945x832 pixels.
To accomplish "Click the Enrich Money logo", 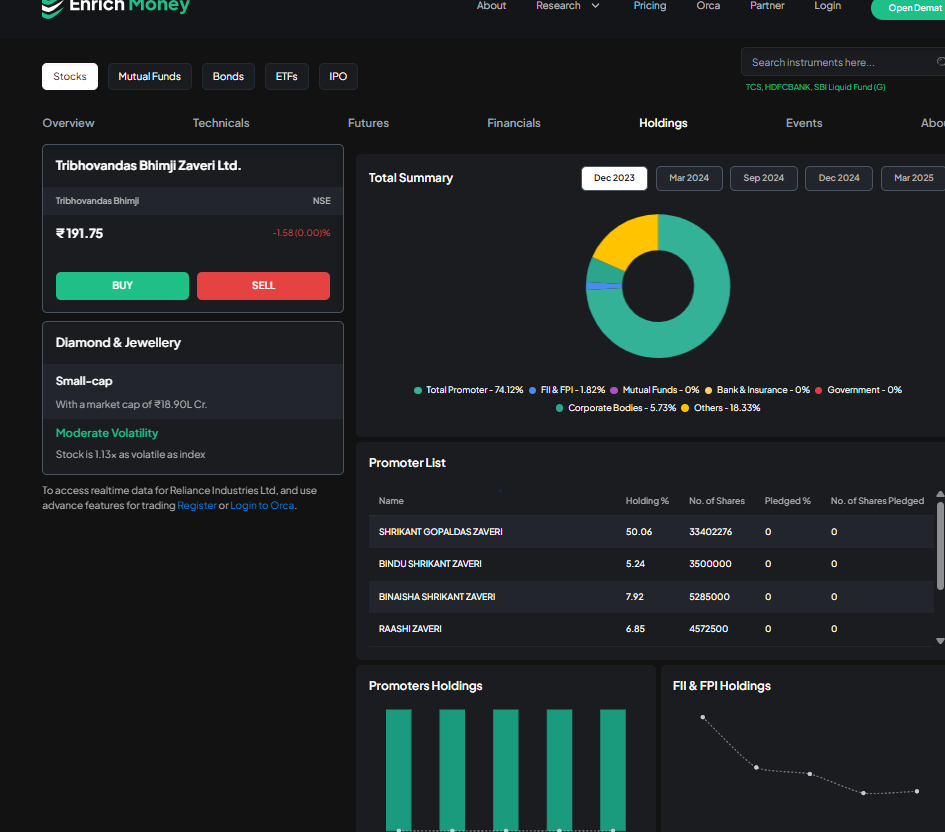I will click(116, 7).
